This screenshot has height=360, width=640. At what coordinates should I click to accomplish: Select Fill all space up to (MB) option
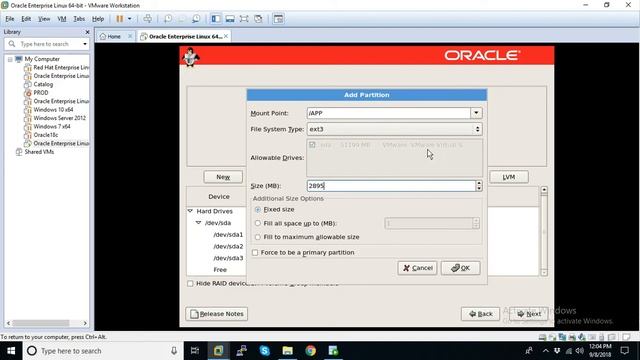tap(258, 223)
